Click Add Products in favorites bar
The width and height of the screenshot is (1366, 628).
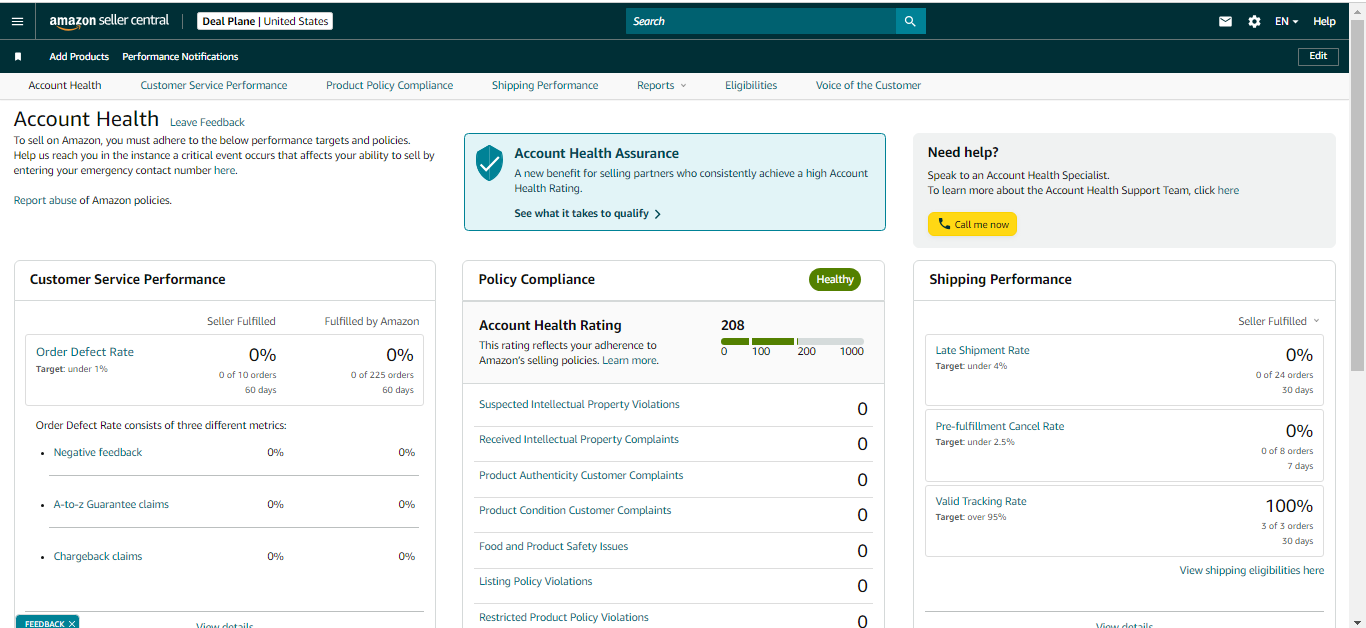79,57
